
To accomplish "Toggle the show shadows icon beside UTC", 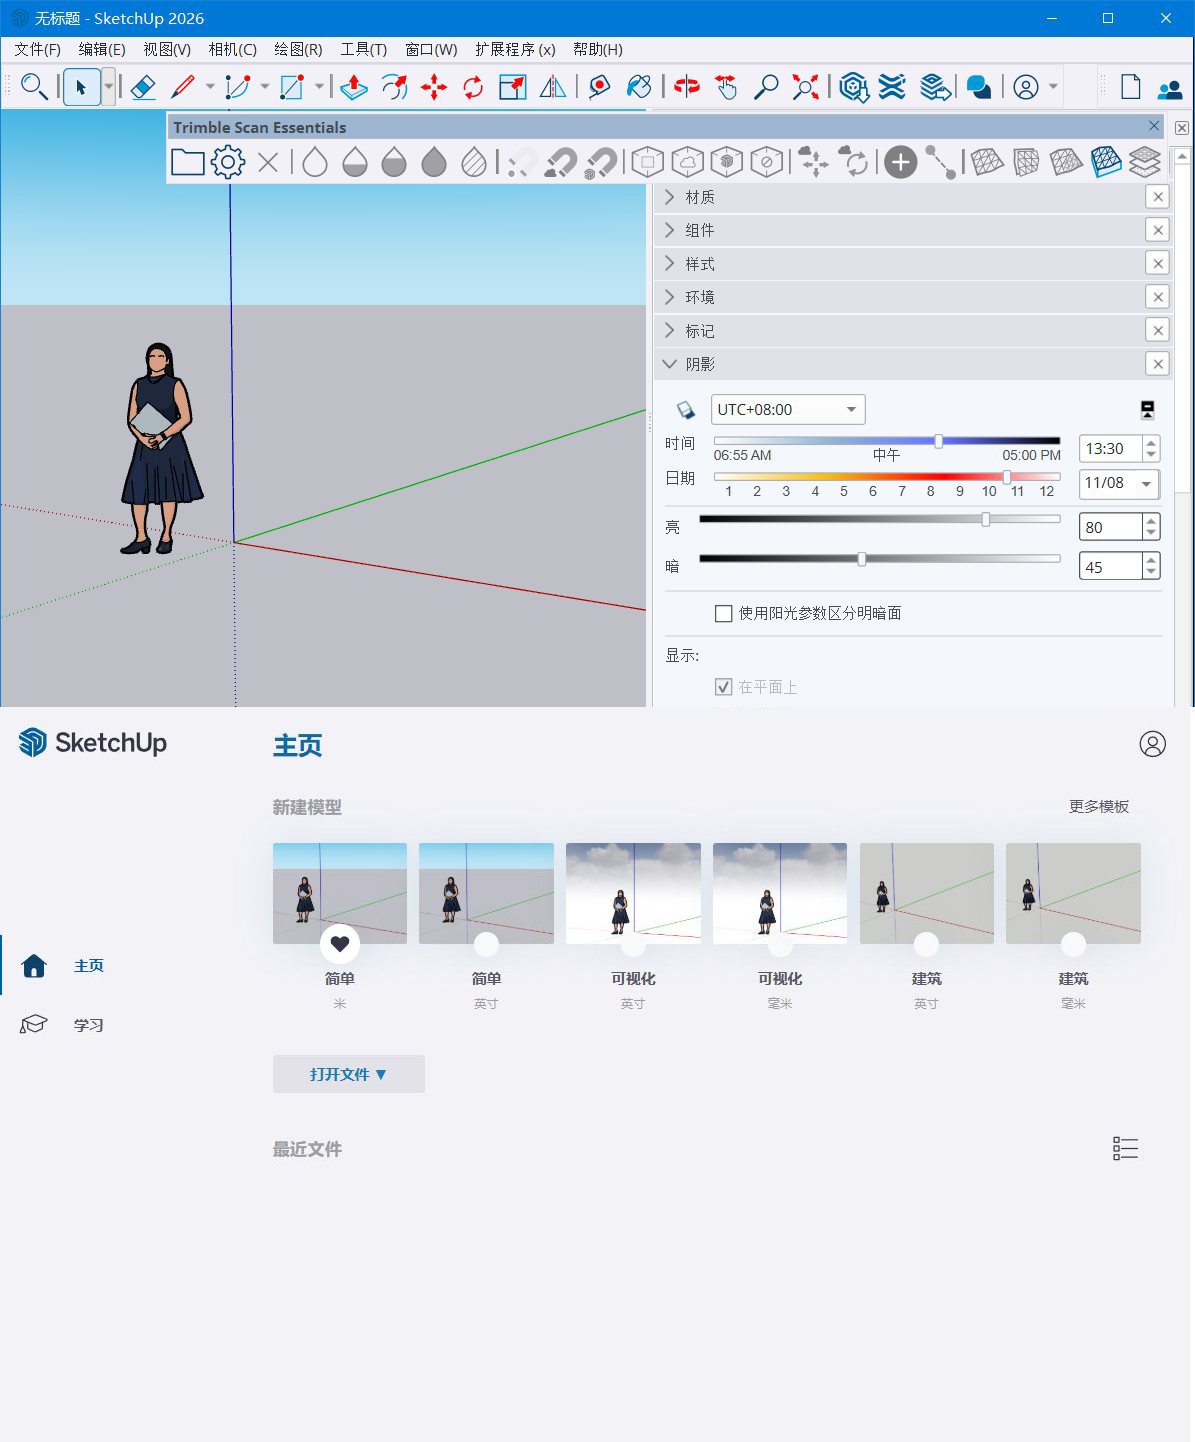I will pos(686,410).
